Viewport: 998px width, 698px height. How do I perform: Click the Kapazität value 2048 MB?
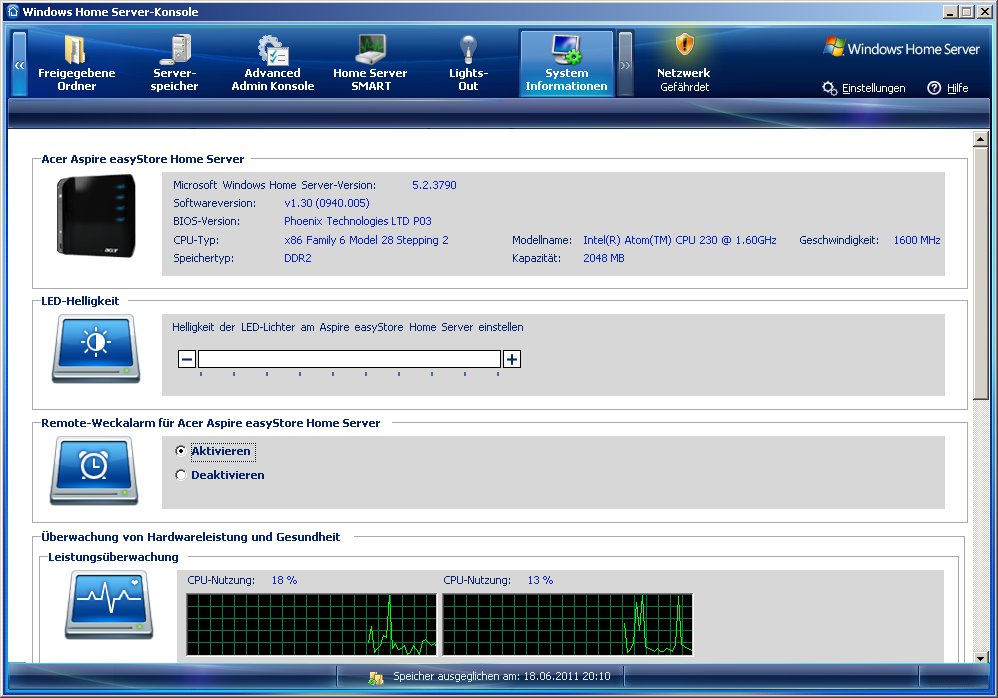[x=603, y=258]
